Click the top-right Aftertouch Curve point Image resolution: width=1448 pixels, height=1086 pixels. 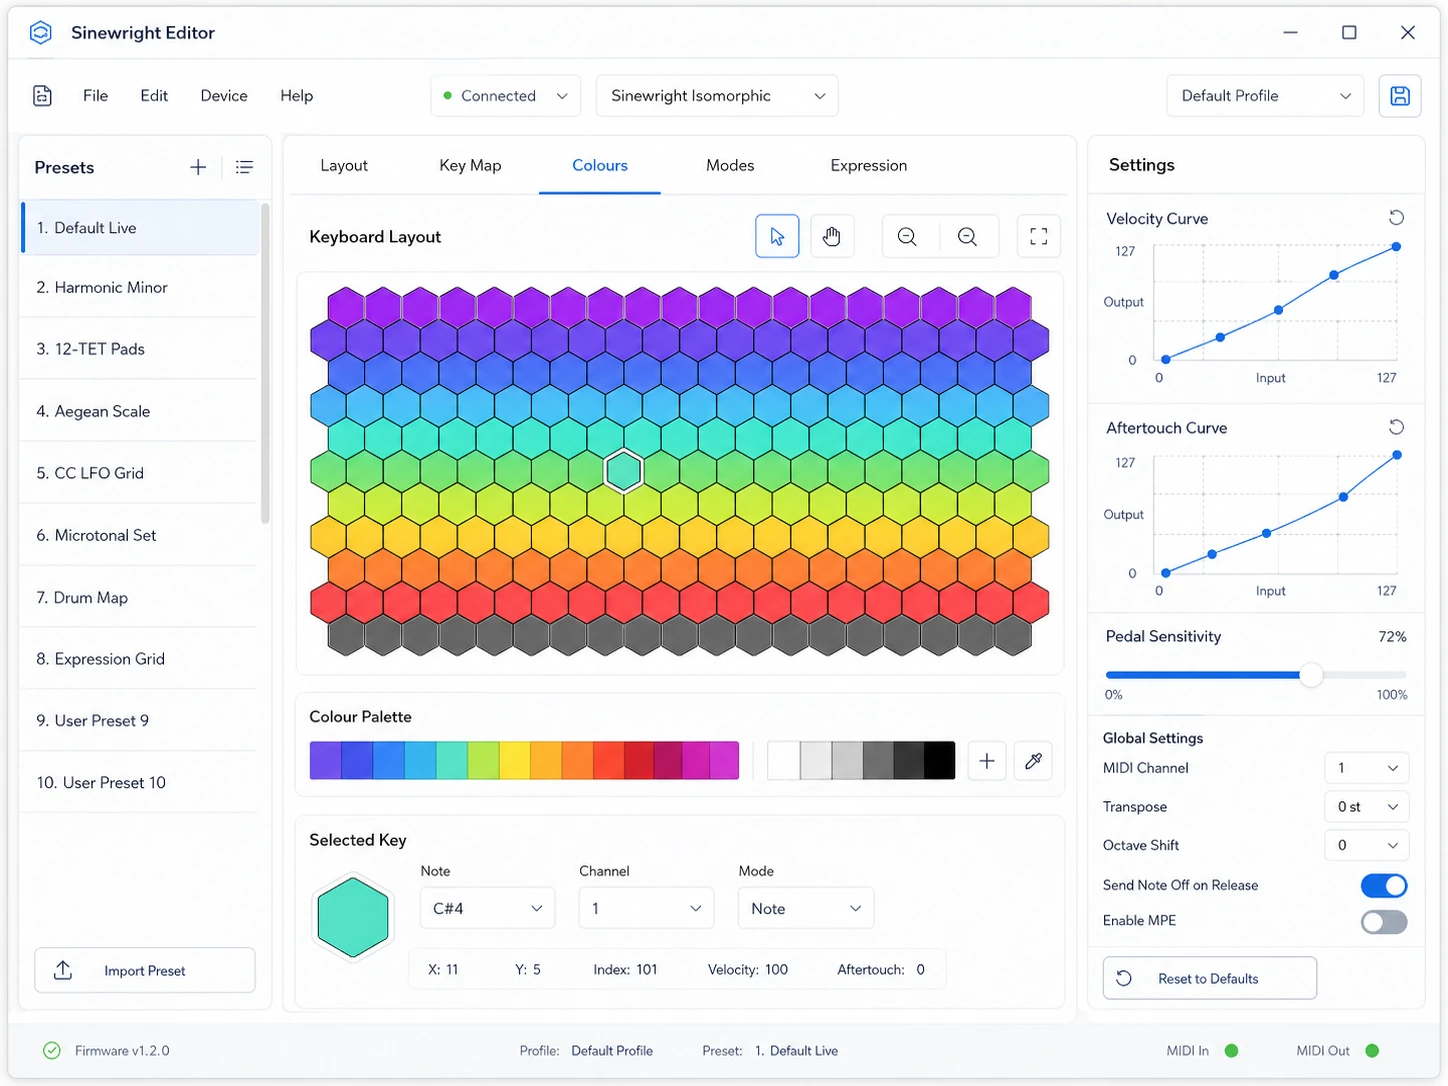pos(1397,455)
